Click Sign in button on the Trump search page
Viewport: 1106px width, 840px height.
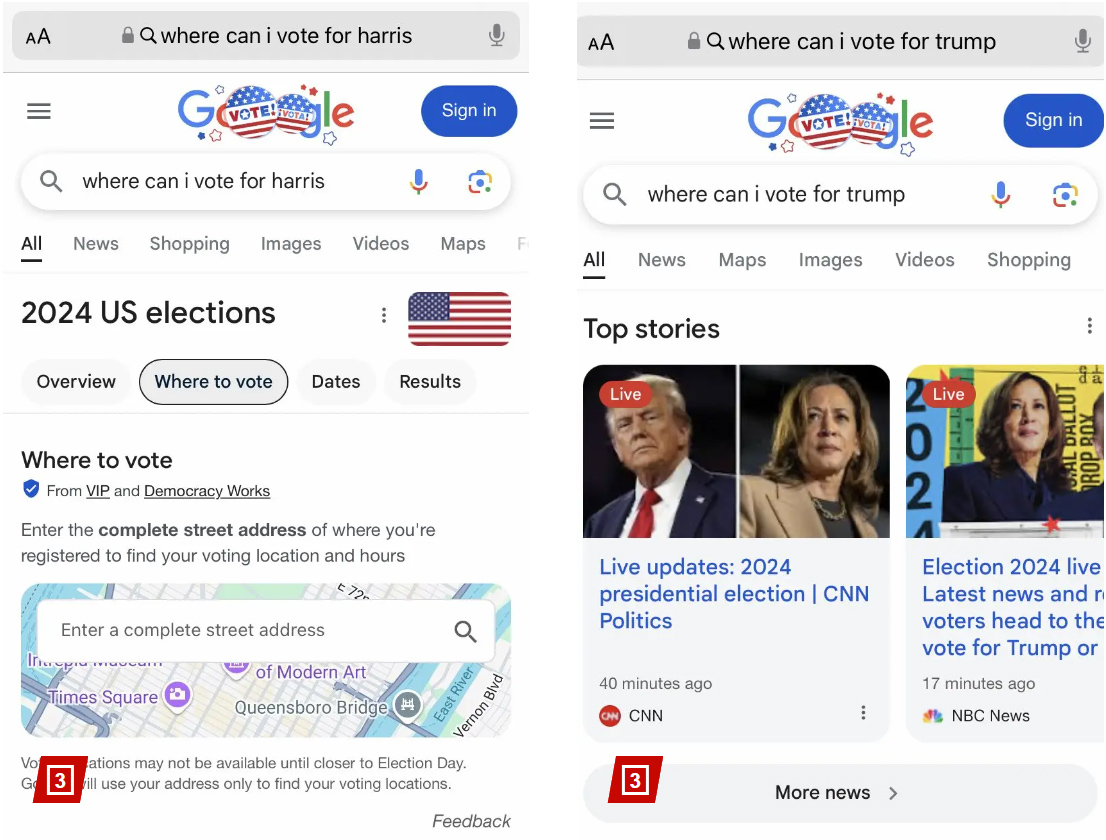click(1053, 121)
